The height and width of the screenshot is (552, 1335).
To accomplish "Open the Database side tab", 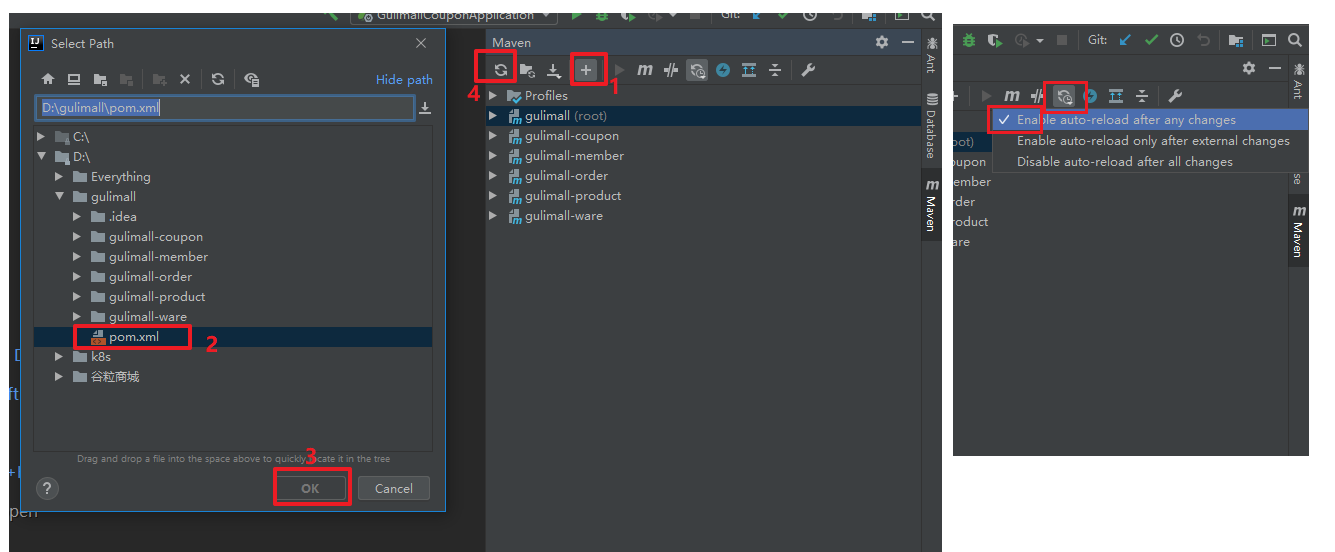I will pos(931,126).
